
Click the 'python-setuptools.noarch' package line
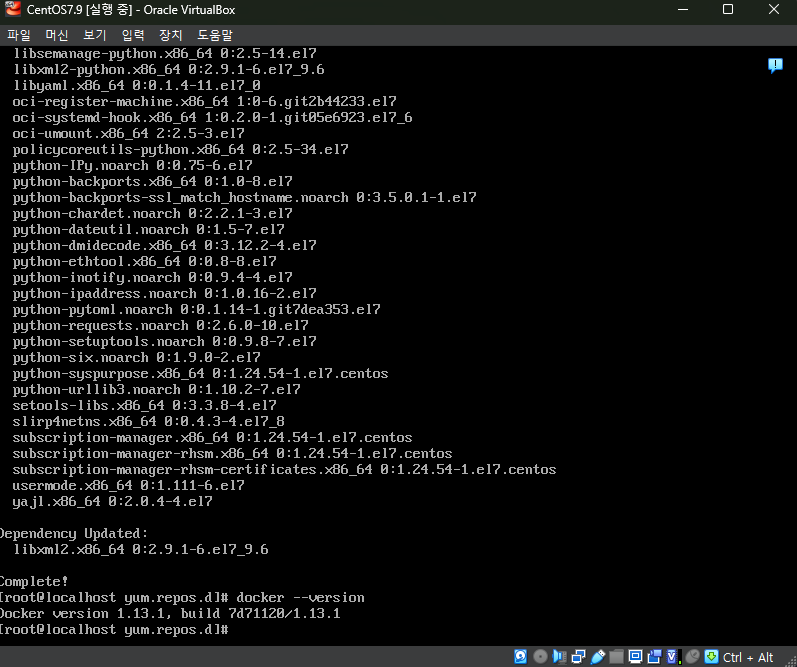click(x=164, y=341)
